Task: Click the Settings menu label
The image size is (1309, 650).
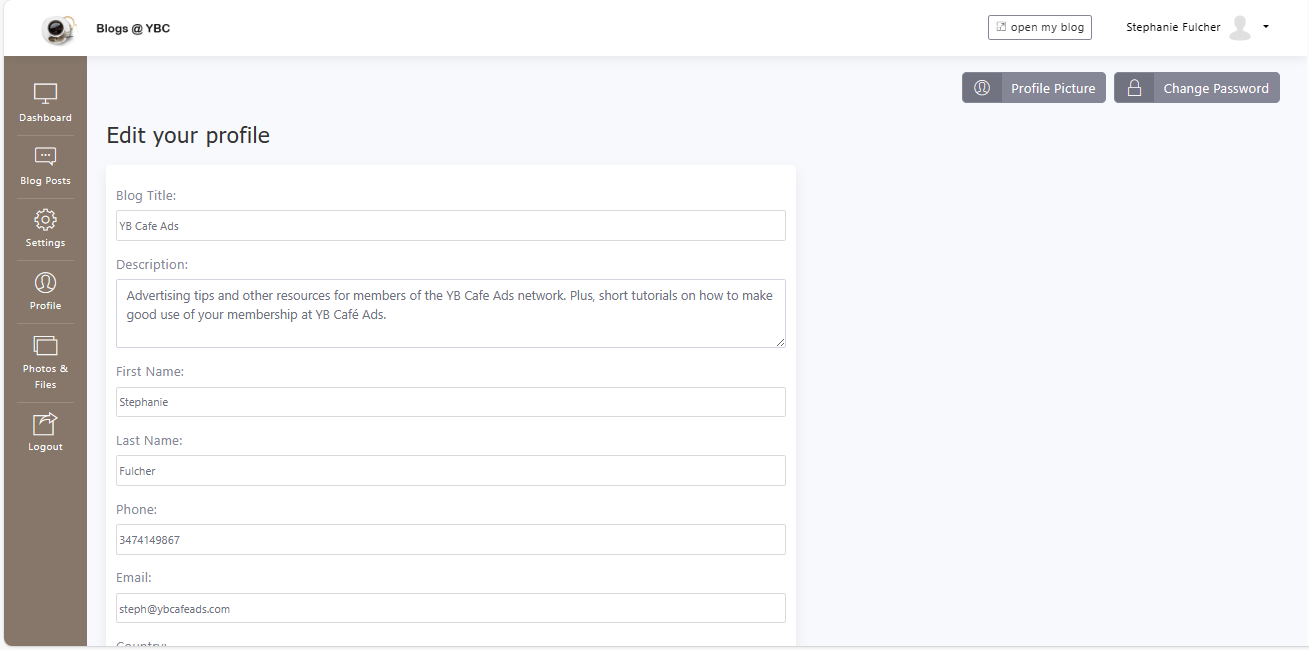Action: [45, 243]
